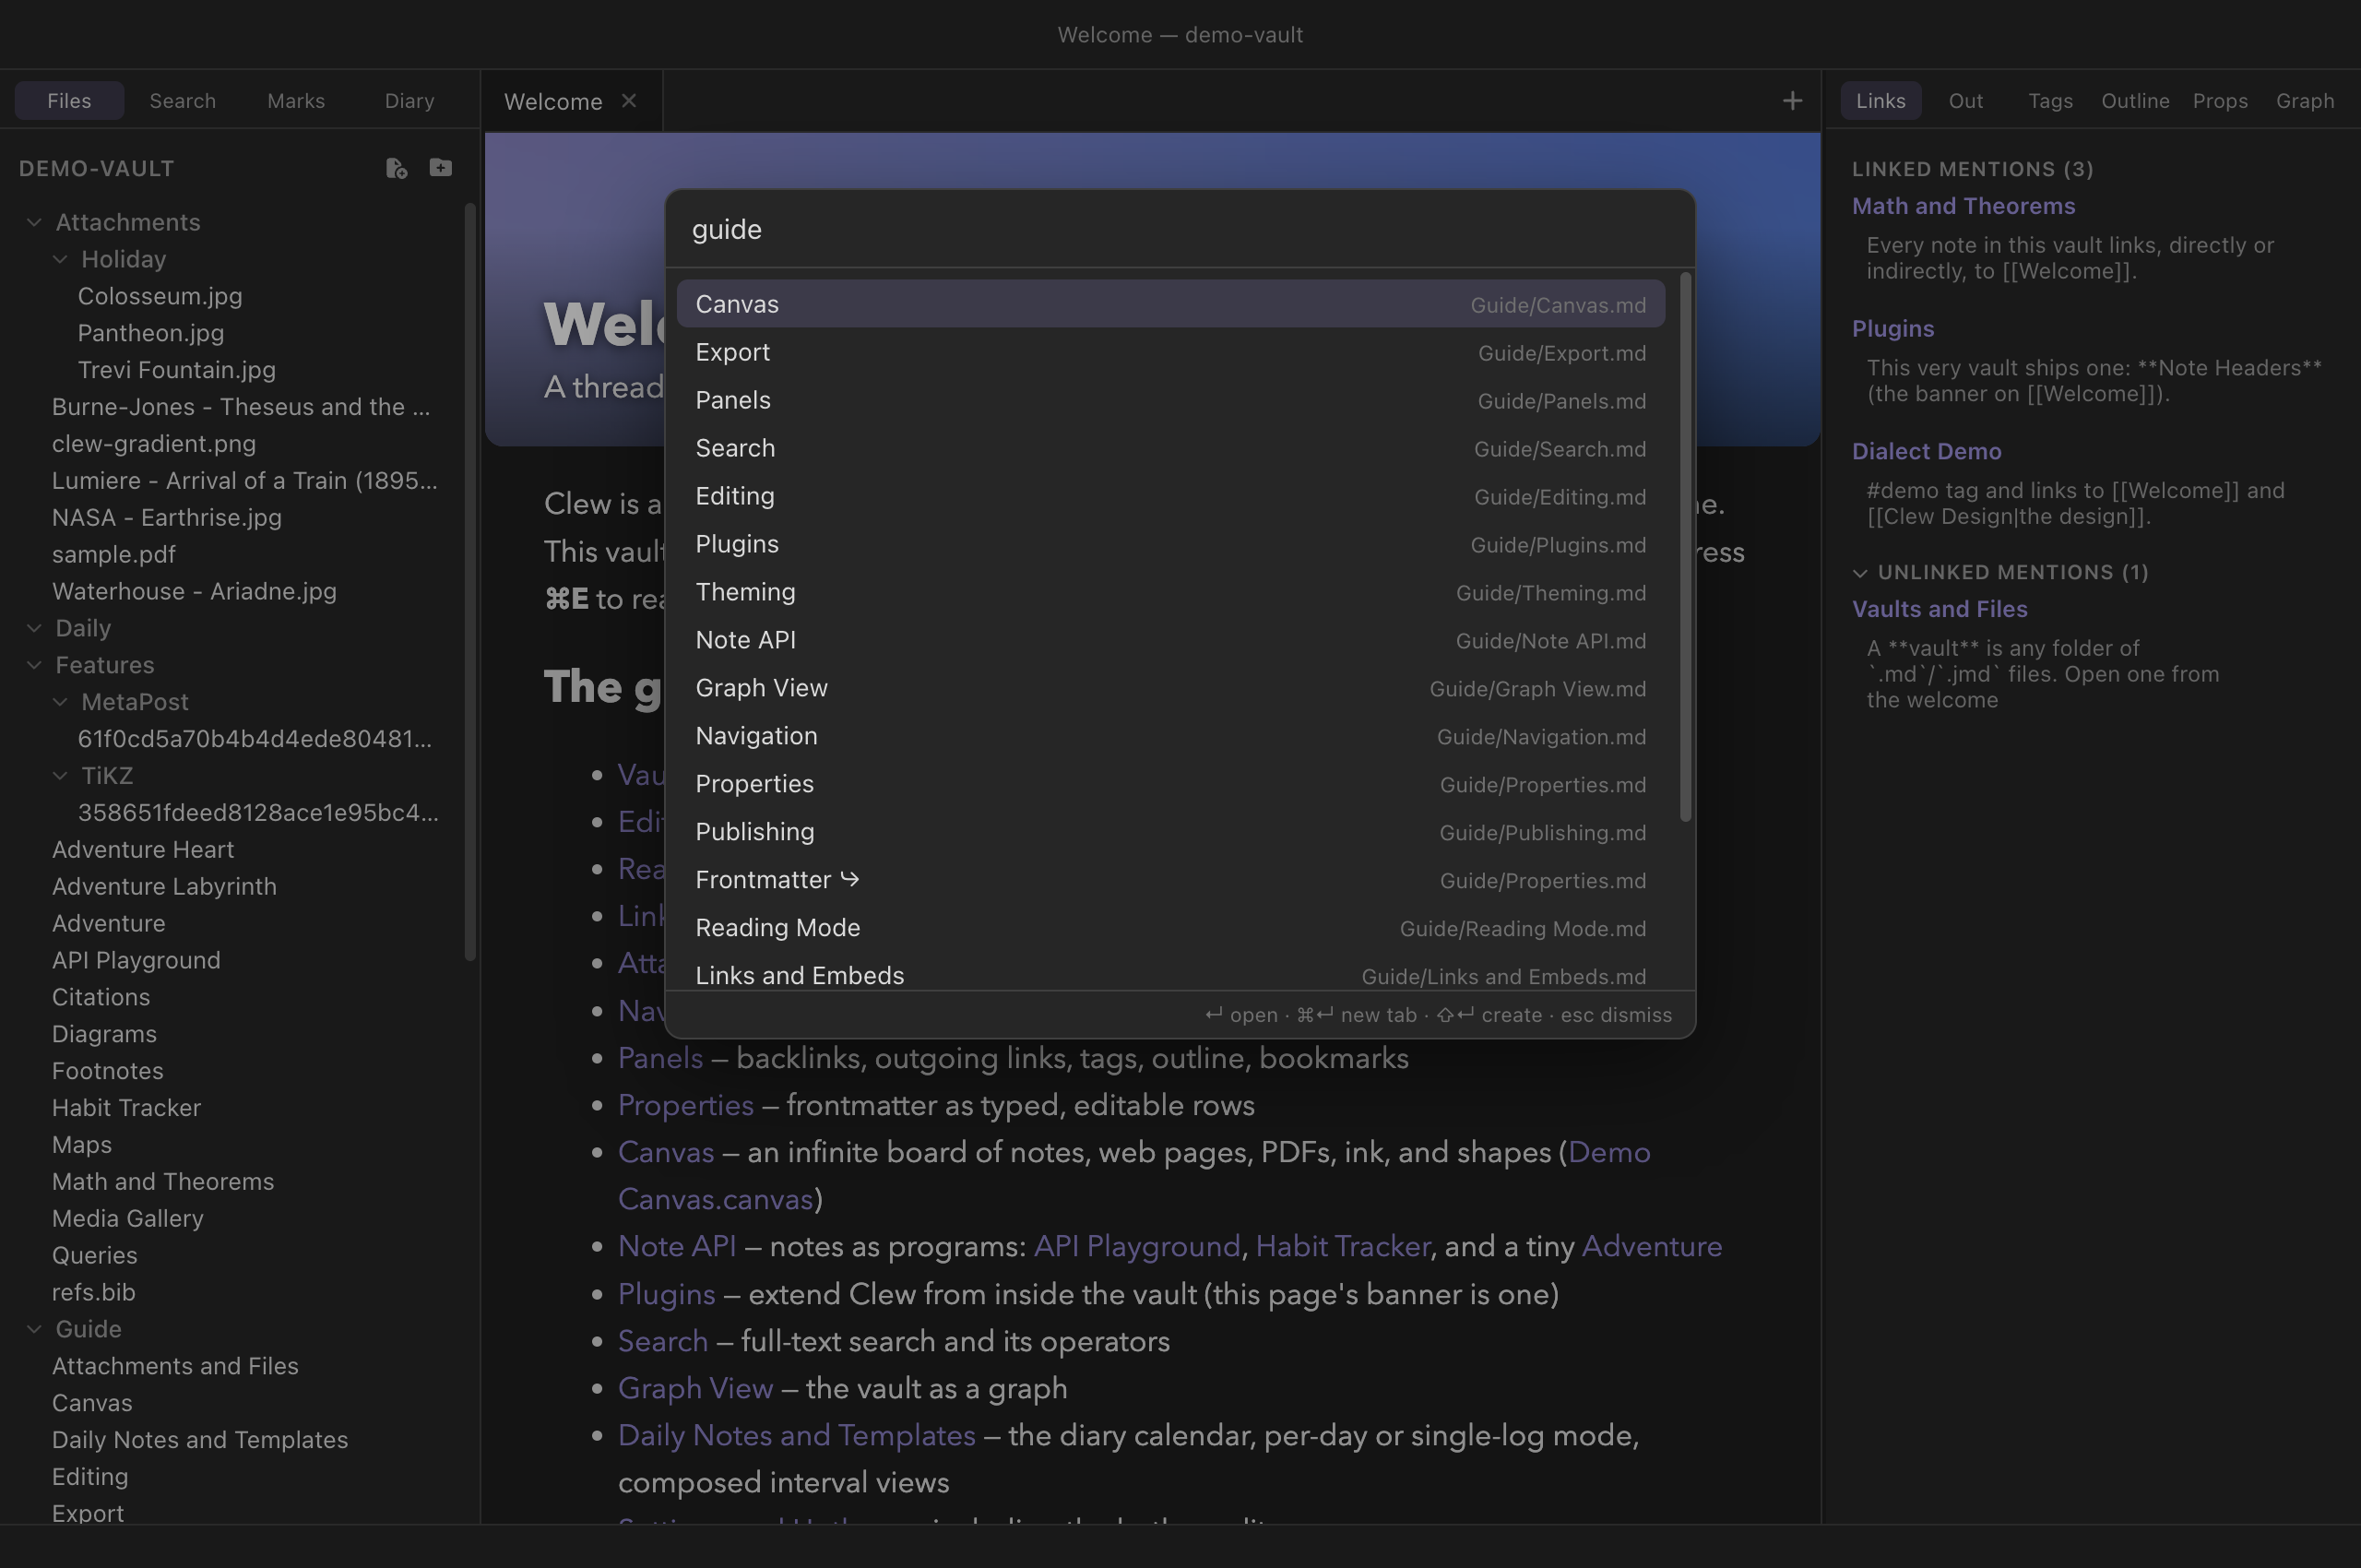Collapse the TiKZ folder
2361x1568 pixels.
[60, 776]
